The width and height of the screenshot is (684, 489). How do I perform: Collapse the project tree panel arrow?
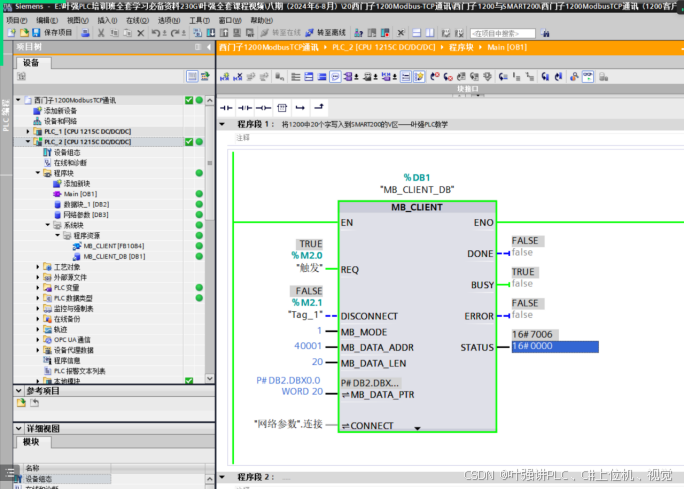click(209, 47)
